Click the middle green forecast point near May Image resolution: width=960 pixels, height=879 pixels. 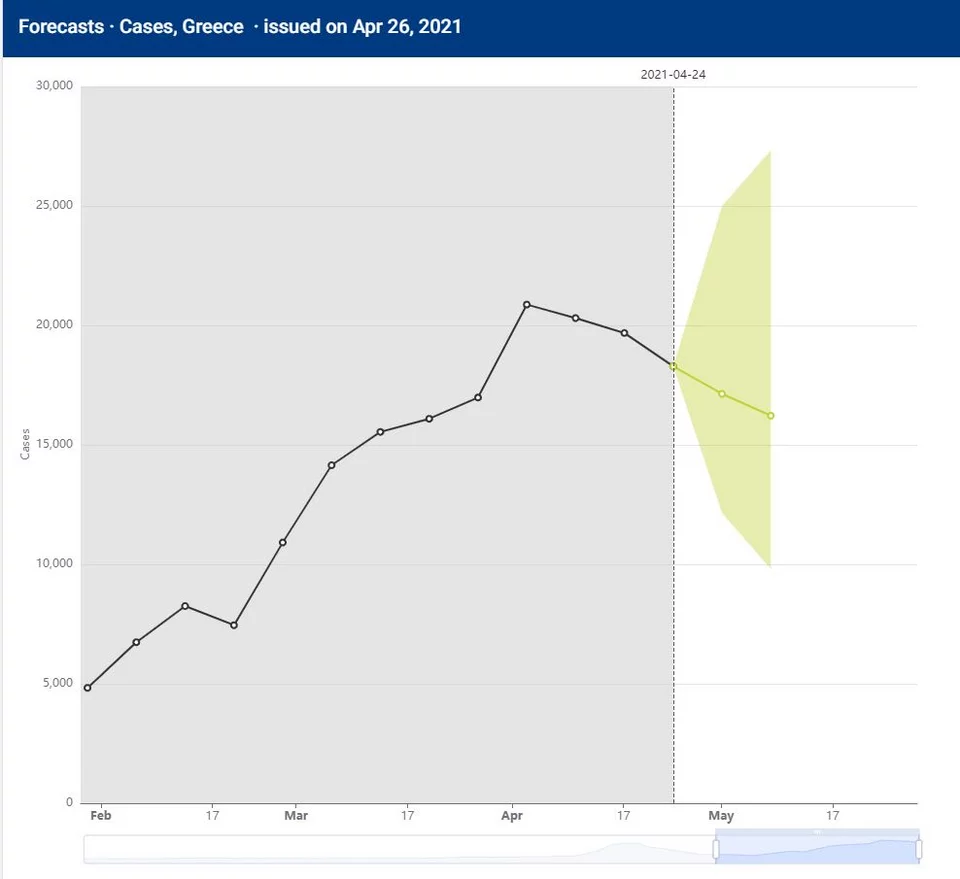722,394
